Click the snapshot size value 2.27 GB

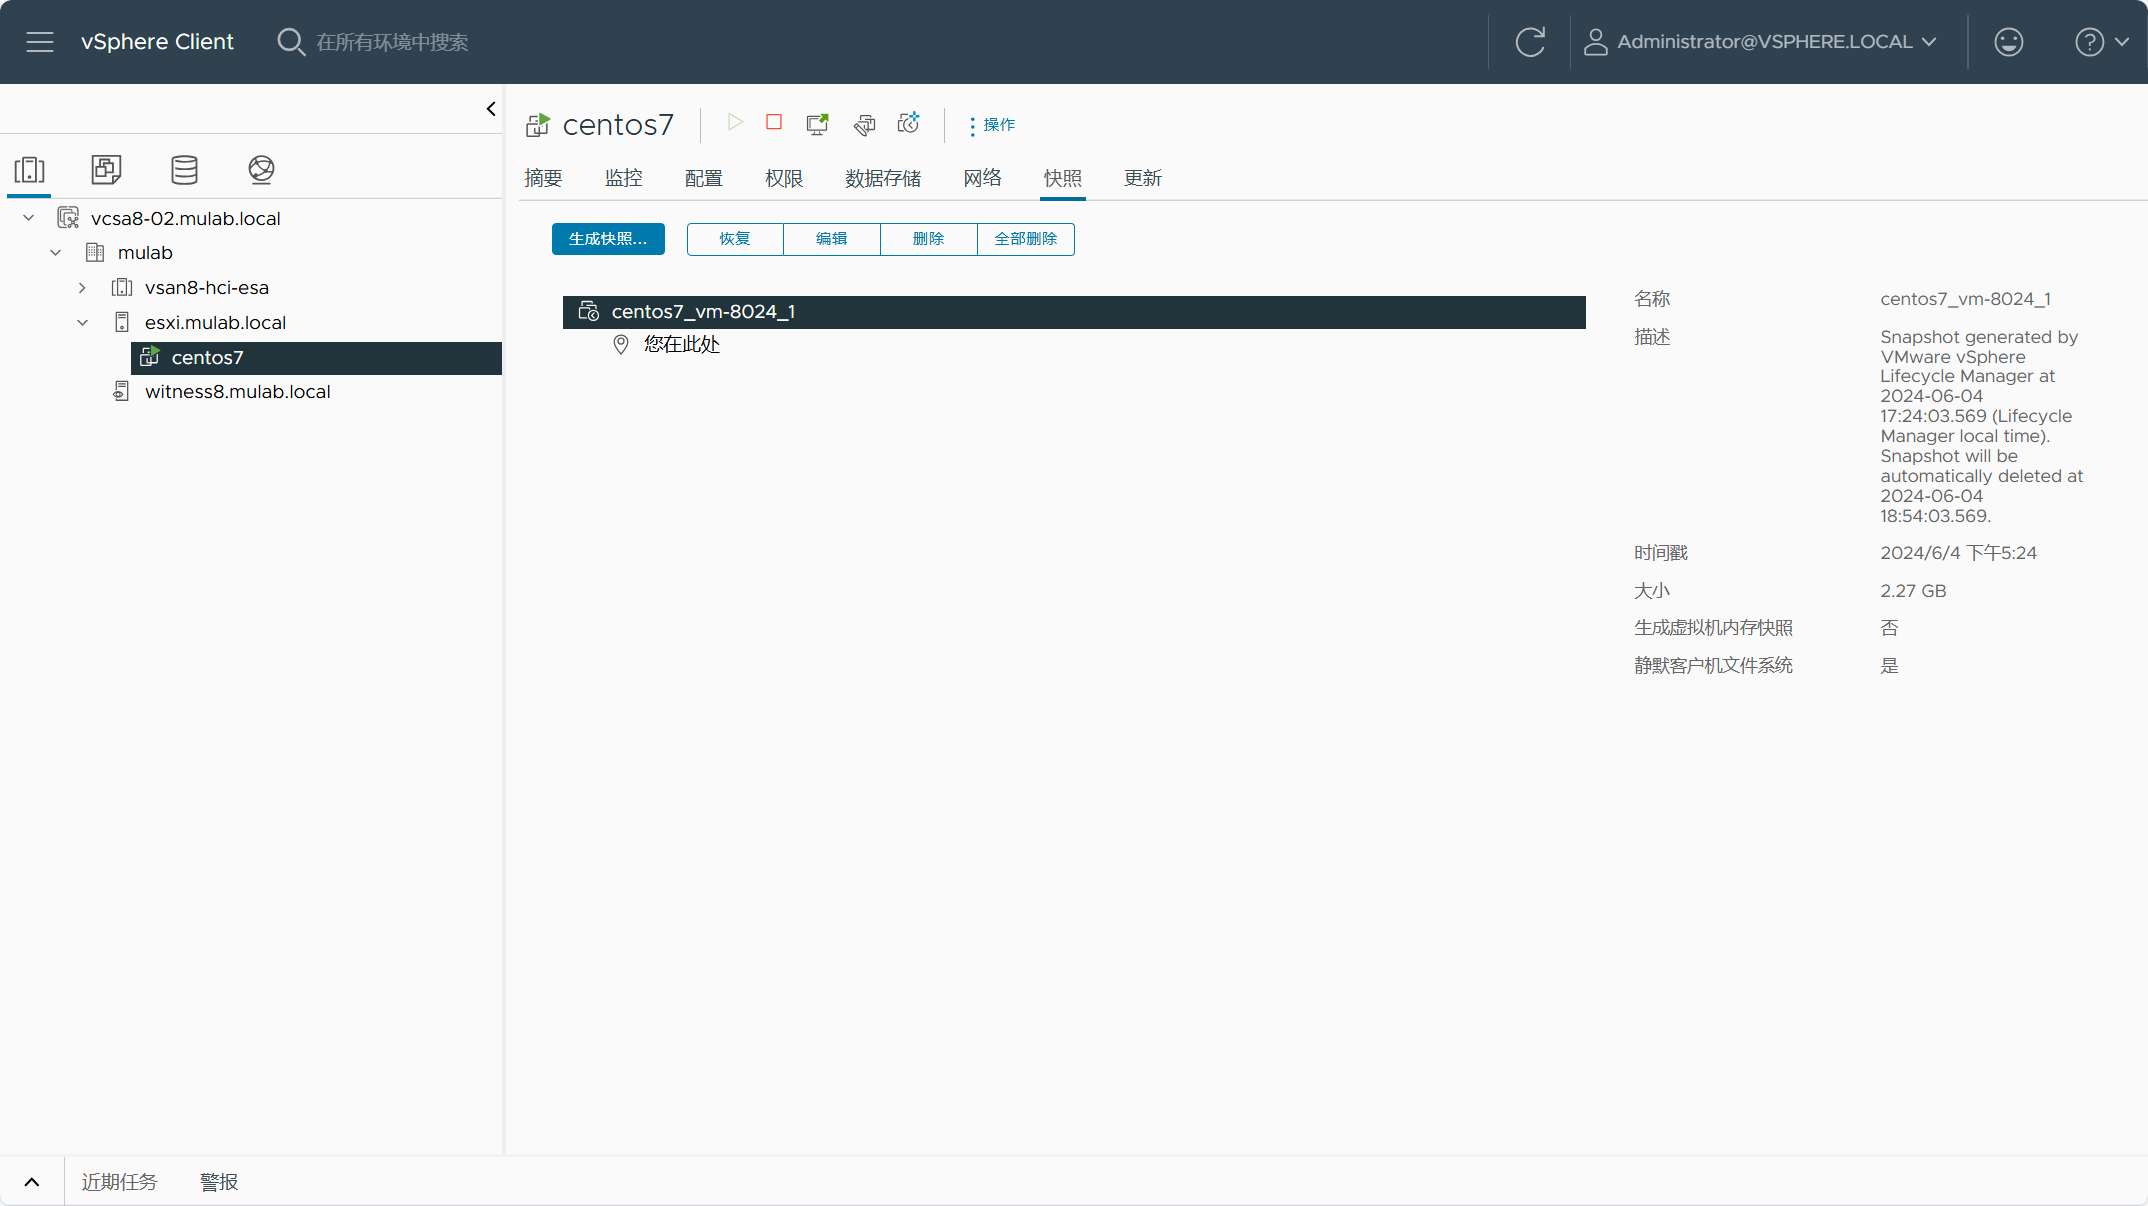point(1913,591)
